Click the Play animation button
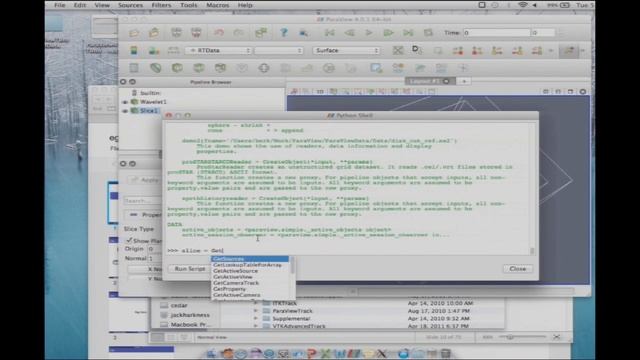Image resolution: width=640 pixels, height=360 pixels. point(369,33)
